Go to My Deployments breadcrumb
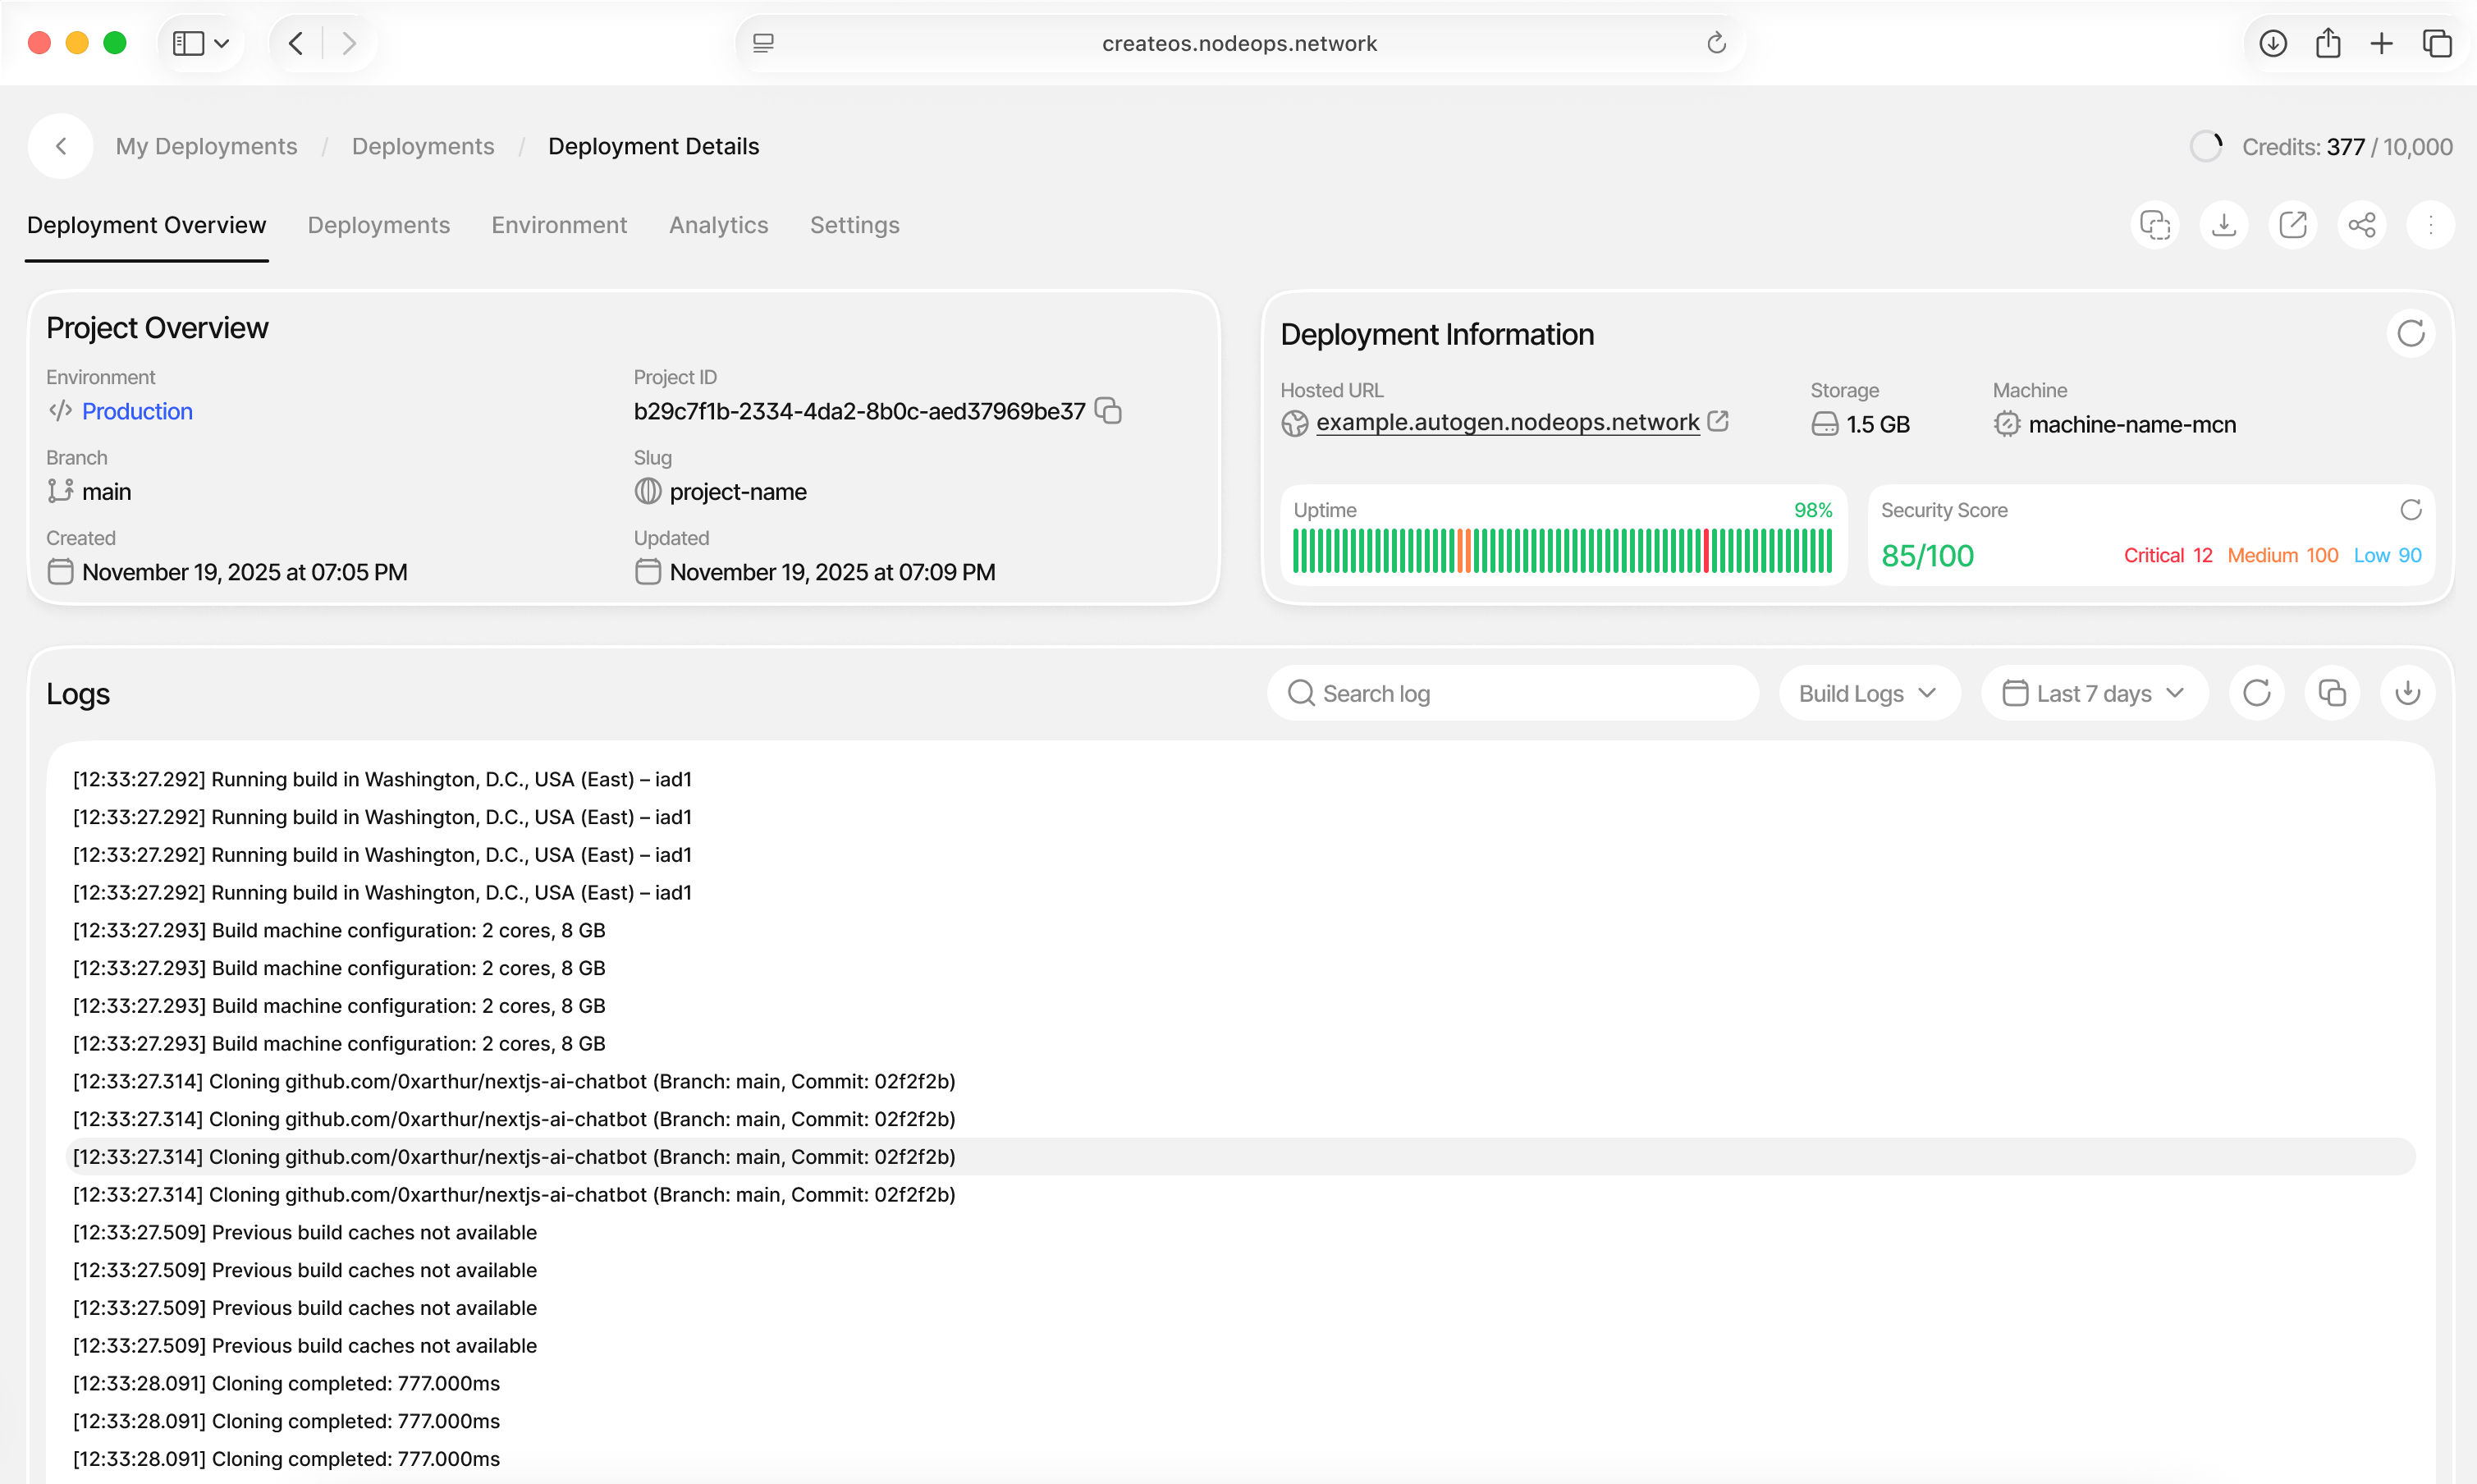The image size is (2477, 1484). point(206,146)
